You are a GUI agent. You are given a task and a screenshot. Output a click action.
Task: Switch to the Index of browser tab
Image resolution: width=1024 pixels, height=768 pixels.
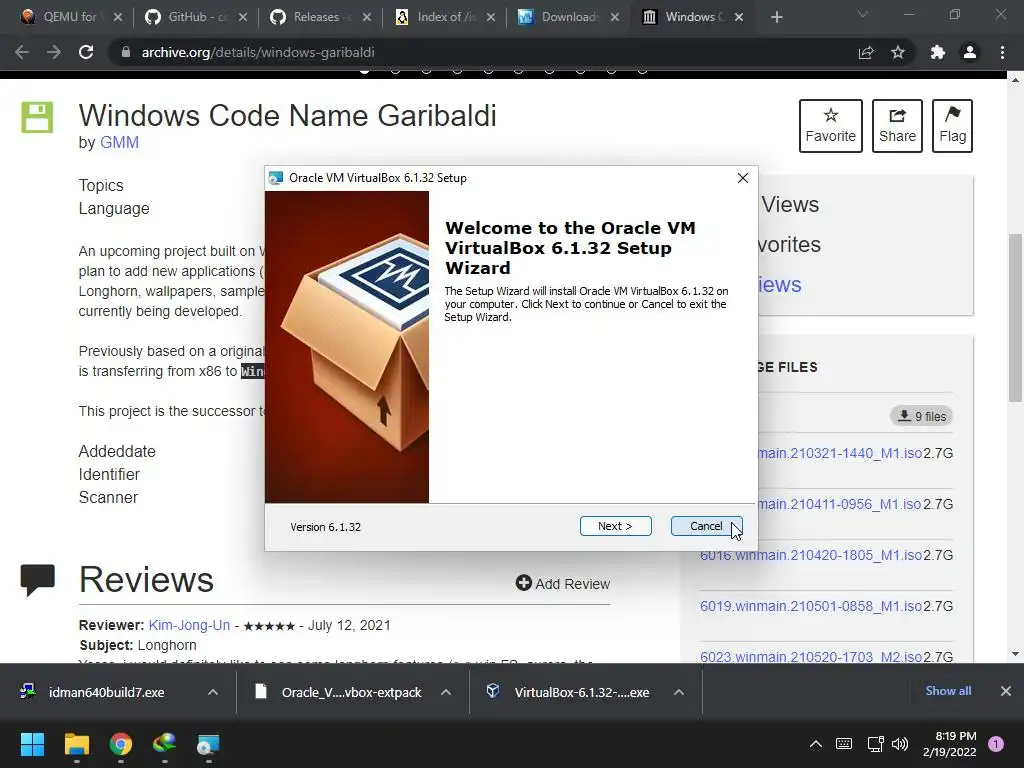(443, 17)
